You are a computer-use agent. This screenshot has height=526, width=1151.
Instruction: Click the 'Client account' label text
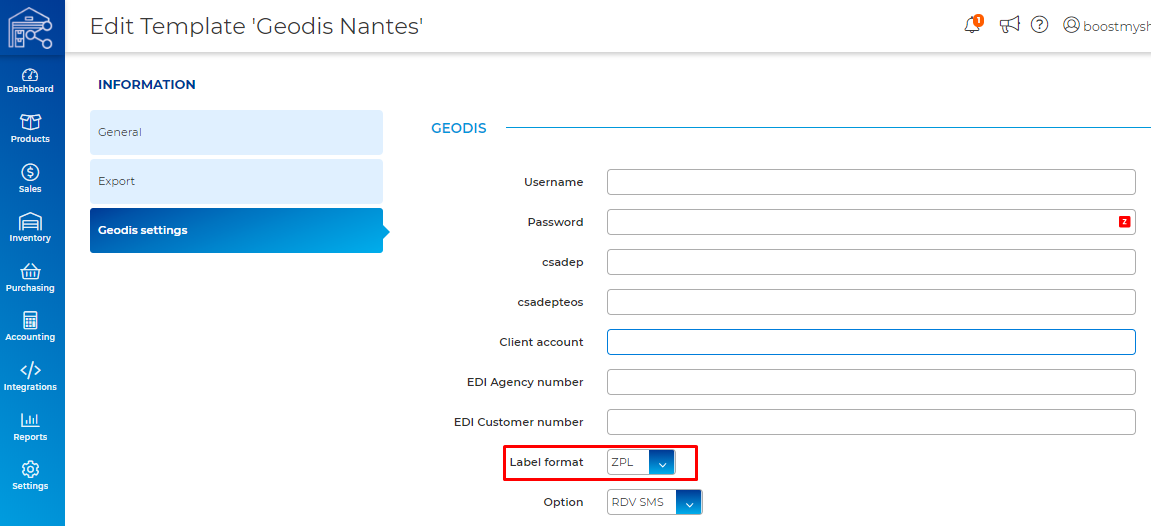(x=542, y=342)
